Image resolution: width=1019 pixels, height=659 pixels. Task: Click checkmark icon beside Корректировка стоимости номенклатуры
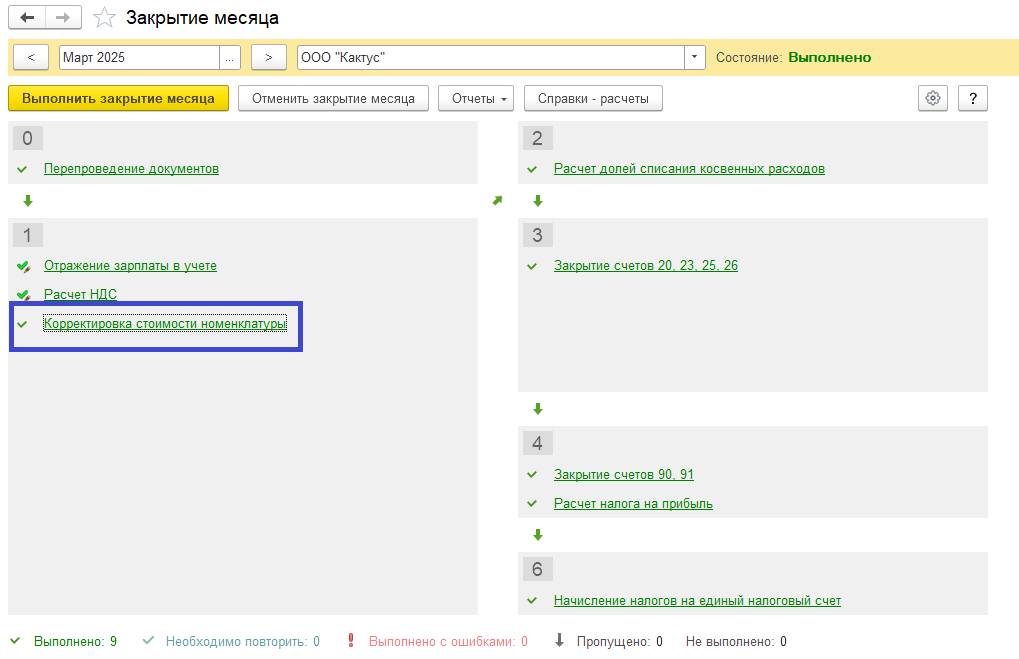point(22,324)
